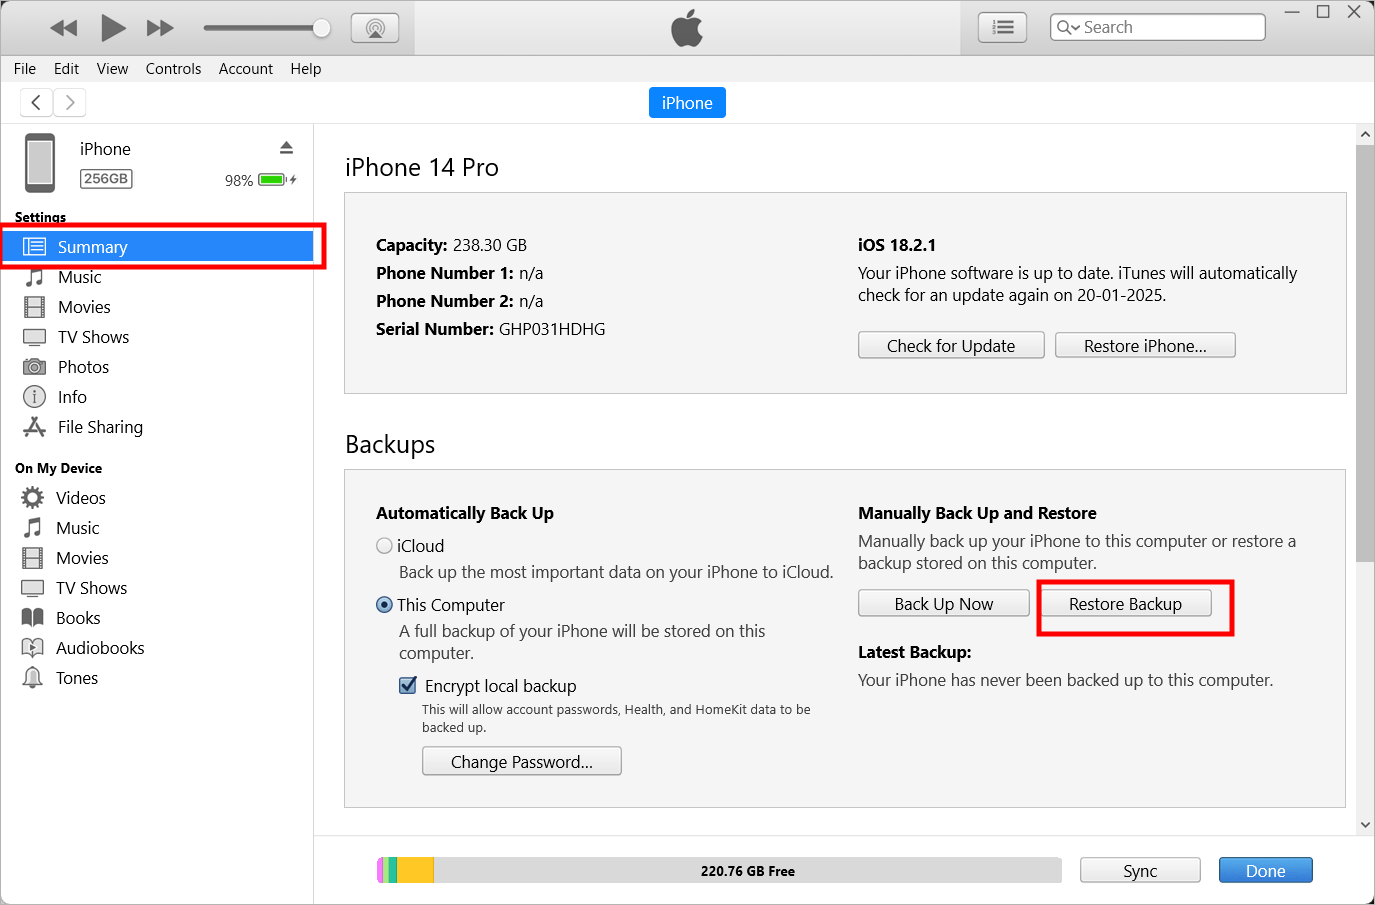
Task: Click the Back Up Now button
Action: 944,603
